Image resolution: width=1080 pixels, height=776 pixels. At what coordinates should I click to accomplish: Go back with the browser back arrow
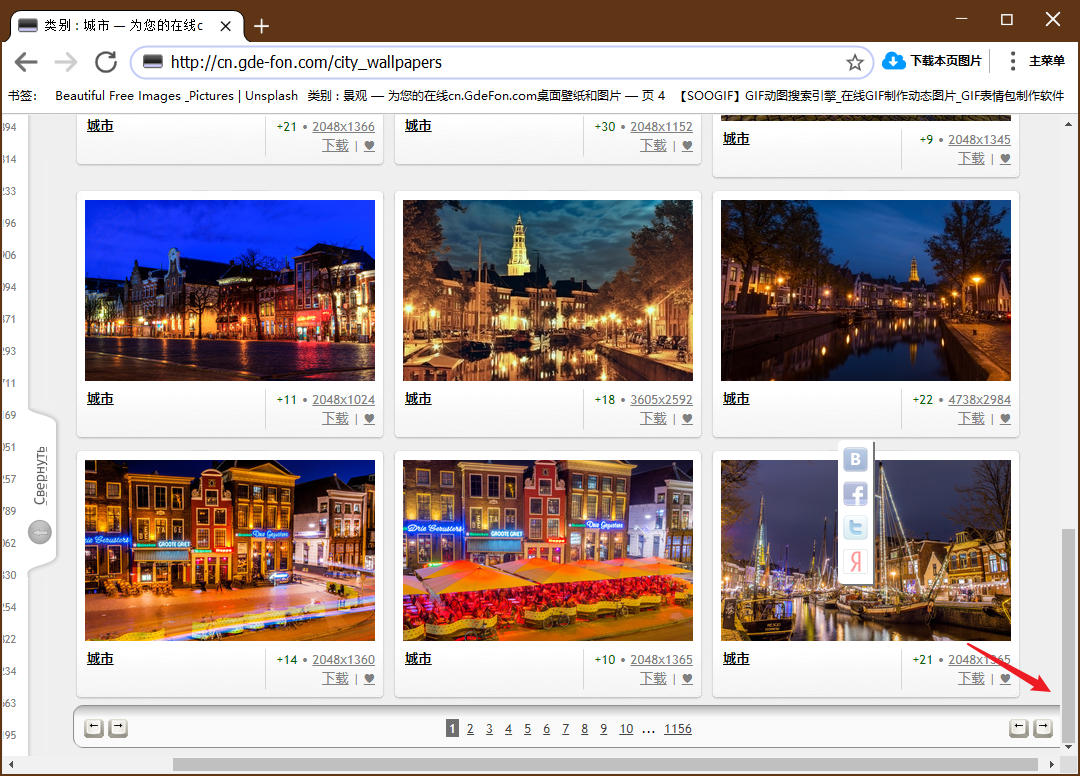(26, 62)
